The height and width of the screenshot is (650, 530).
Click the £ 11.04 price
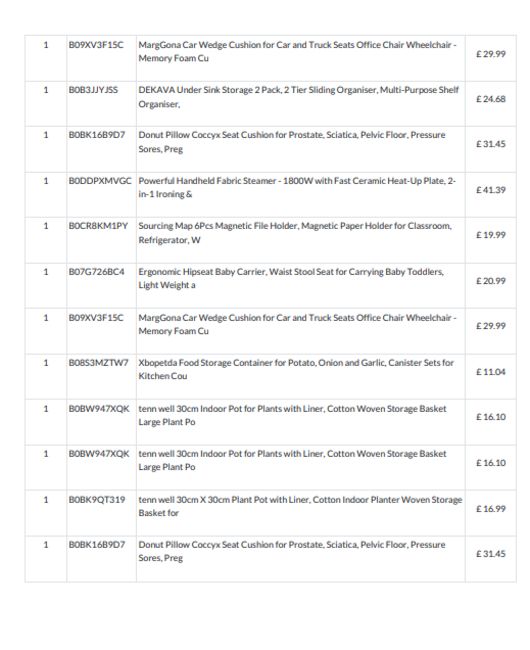(491, 372)
